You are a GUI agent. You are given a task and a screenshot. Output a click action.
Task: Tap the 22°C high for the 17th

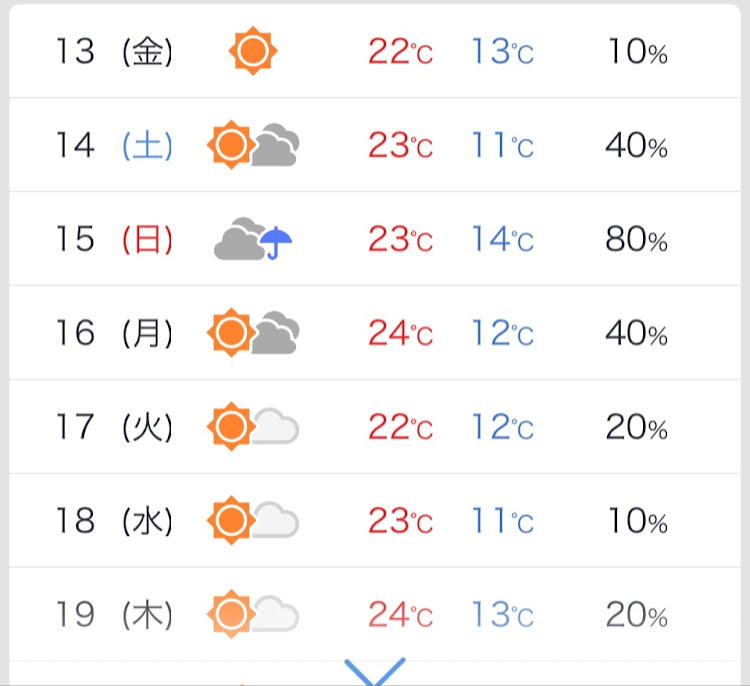pyautogui.click(x=401, y=426)
